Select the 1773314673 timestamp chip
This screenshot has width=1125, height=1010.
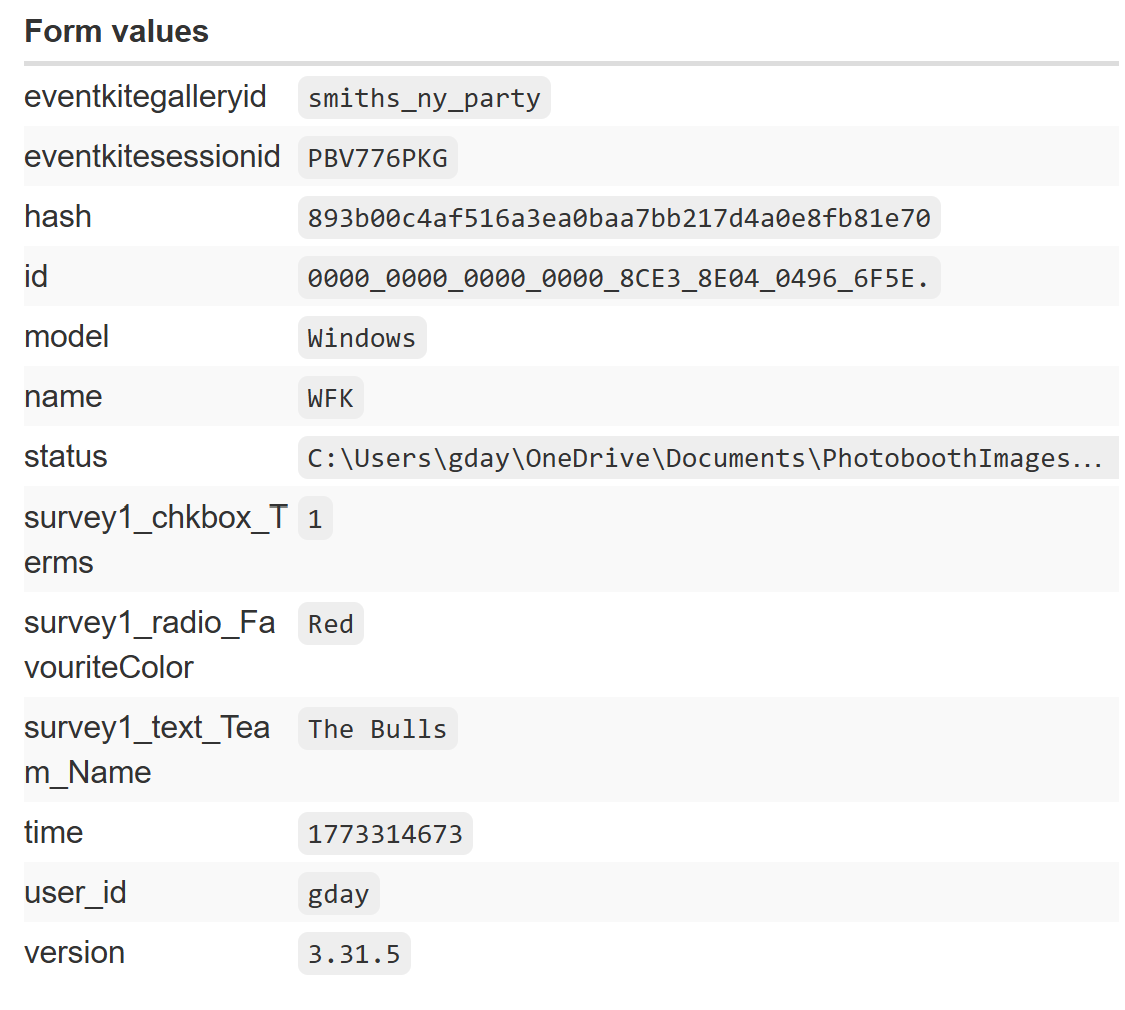point(385,833)
